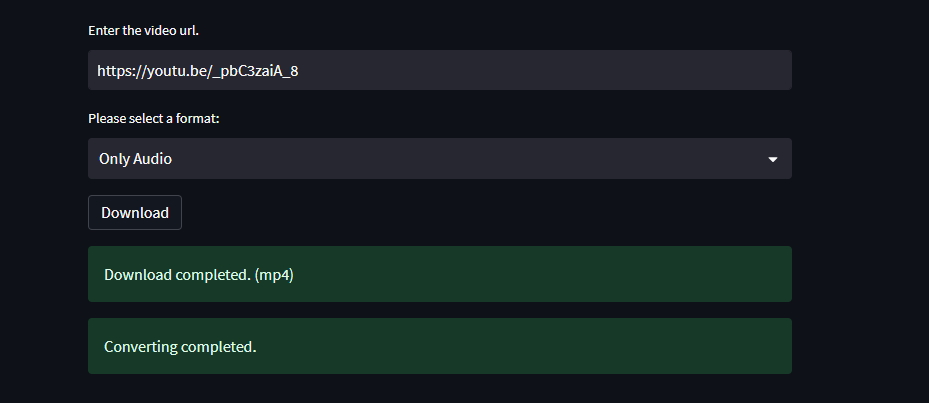
Task: Expand the format combo box via its arrow
Action: pos(773,159)
